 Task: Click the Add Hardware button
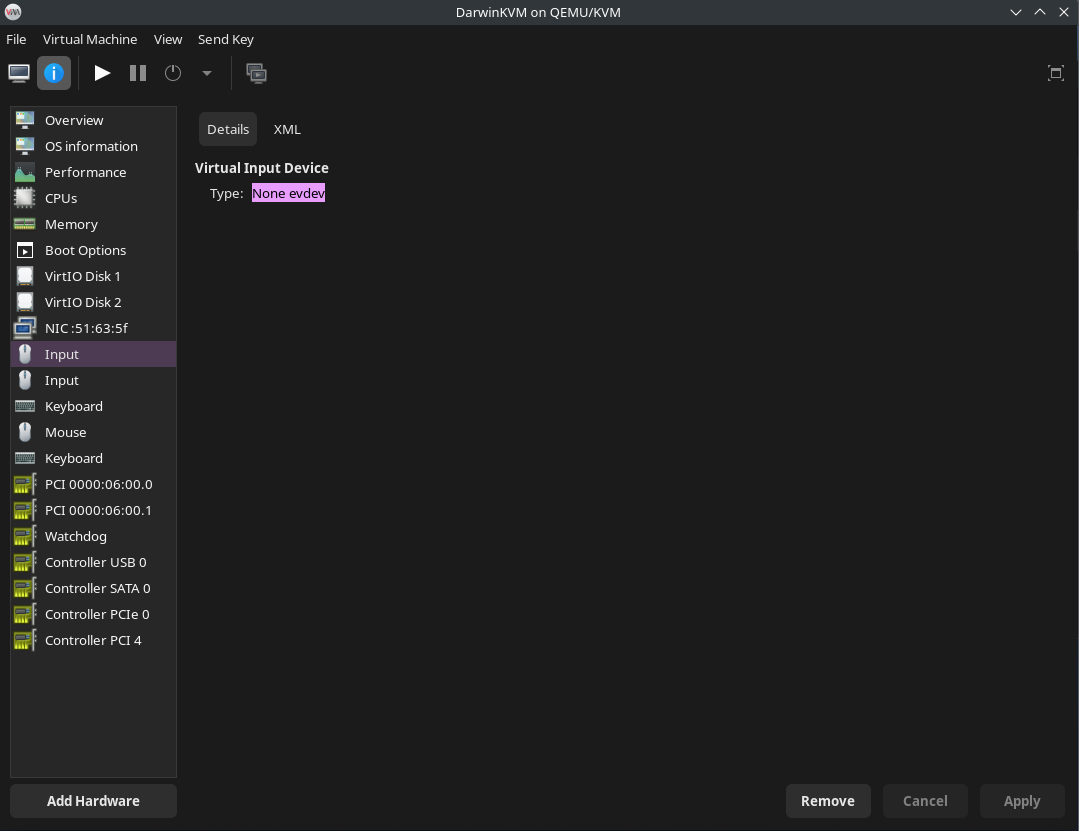pyautogui.click(x=93, y=801)
